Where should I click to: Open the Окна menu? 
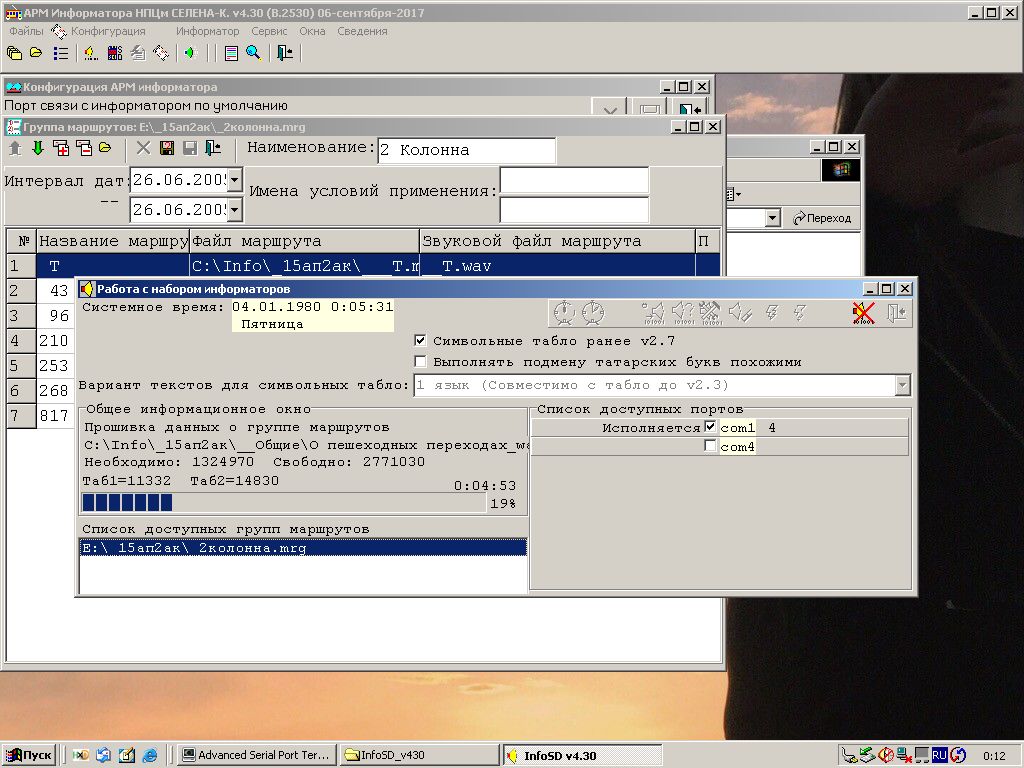pyautogui.click(x=312, y=31)
